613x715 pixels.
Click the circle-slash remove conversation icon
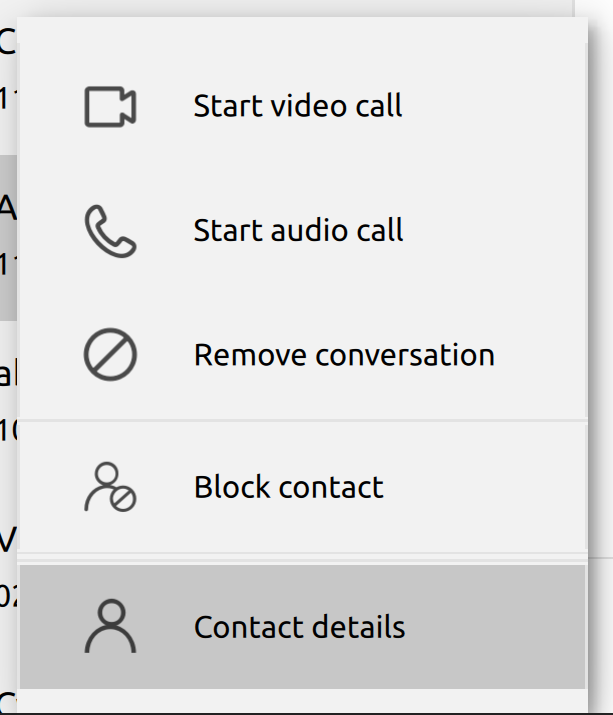tap(110, 354)
